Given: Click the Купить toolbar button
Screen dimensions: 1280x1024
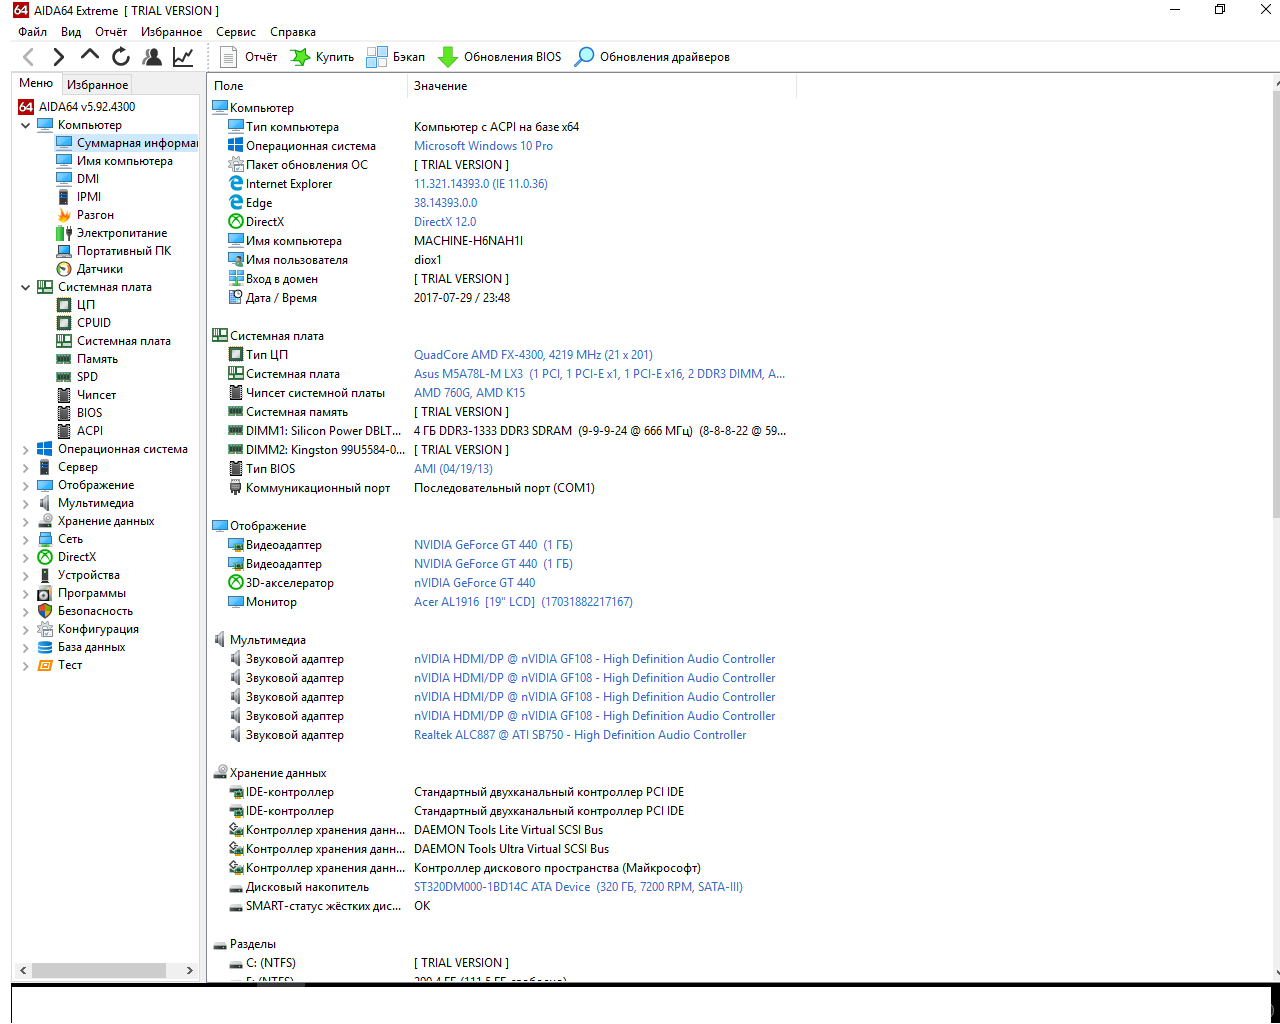Looking at the screenshot, I should click(x=322, y=57).
